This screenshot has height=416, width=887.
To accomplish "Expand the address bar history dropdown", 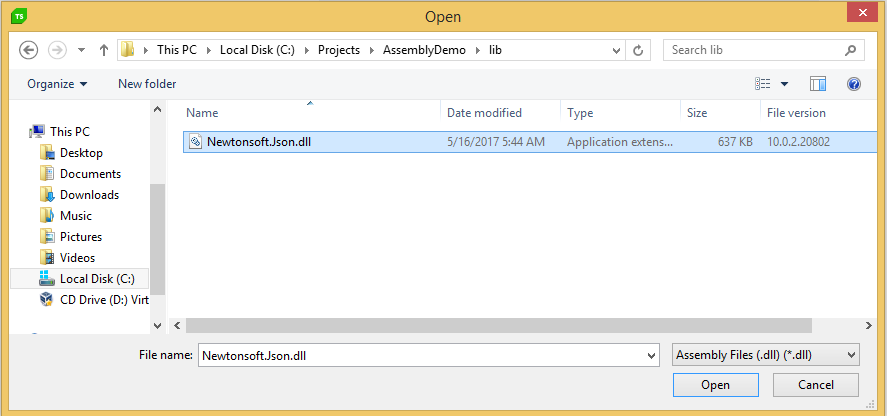I will click(617, 50).
